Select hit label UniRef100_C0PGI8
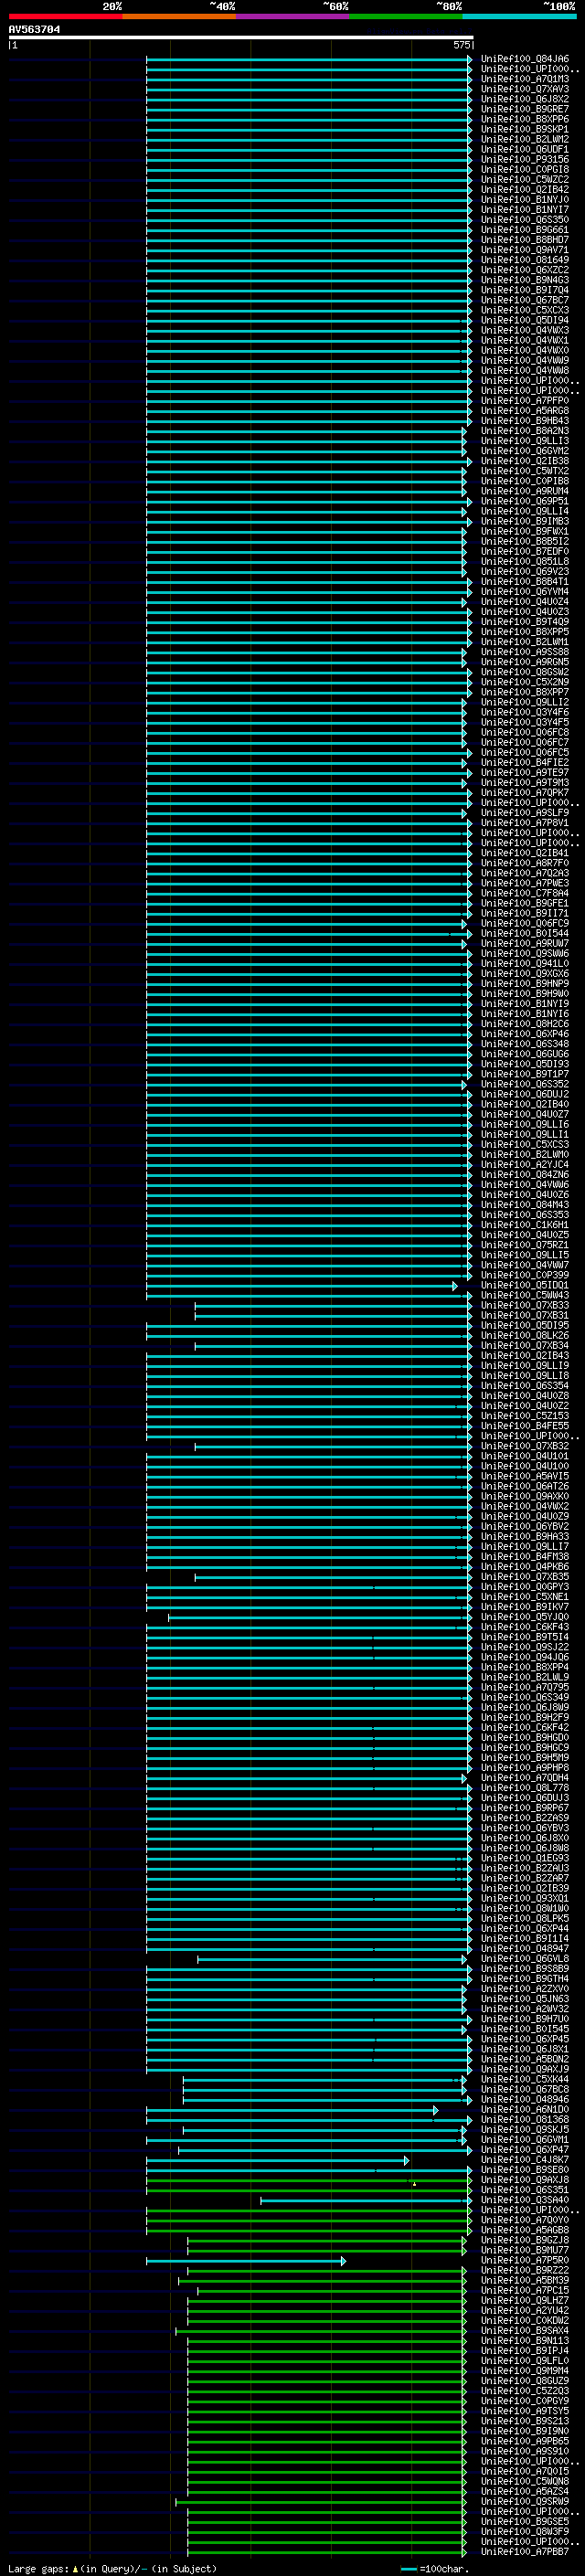The height and width of the screenshot is (2576, 585). (525, 169)
